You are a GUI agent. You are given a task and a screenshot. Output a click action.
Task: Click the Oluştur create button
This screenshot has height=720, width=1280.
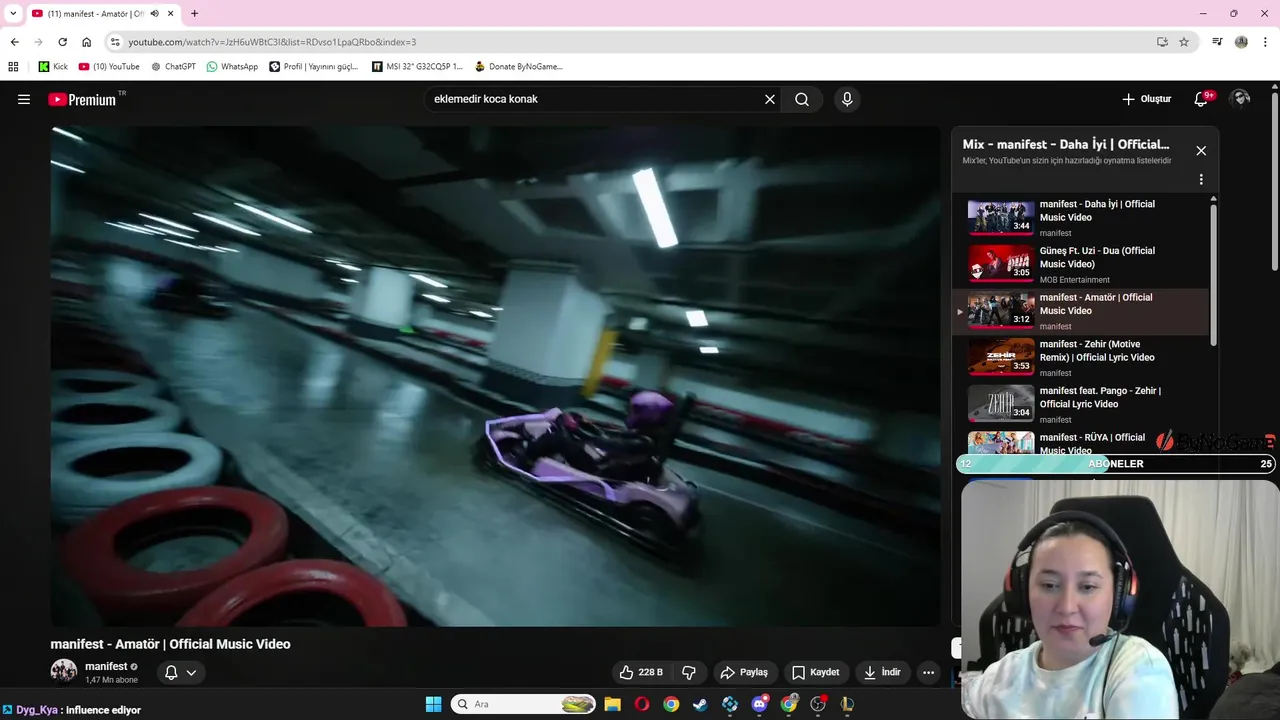coord(1146,99)
